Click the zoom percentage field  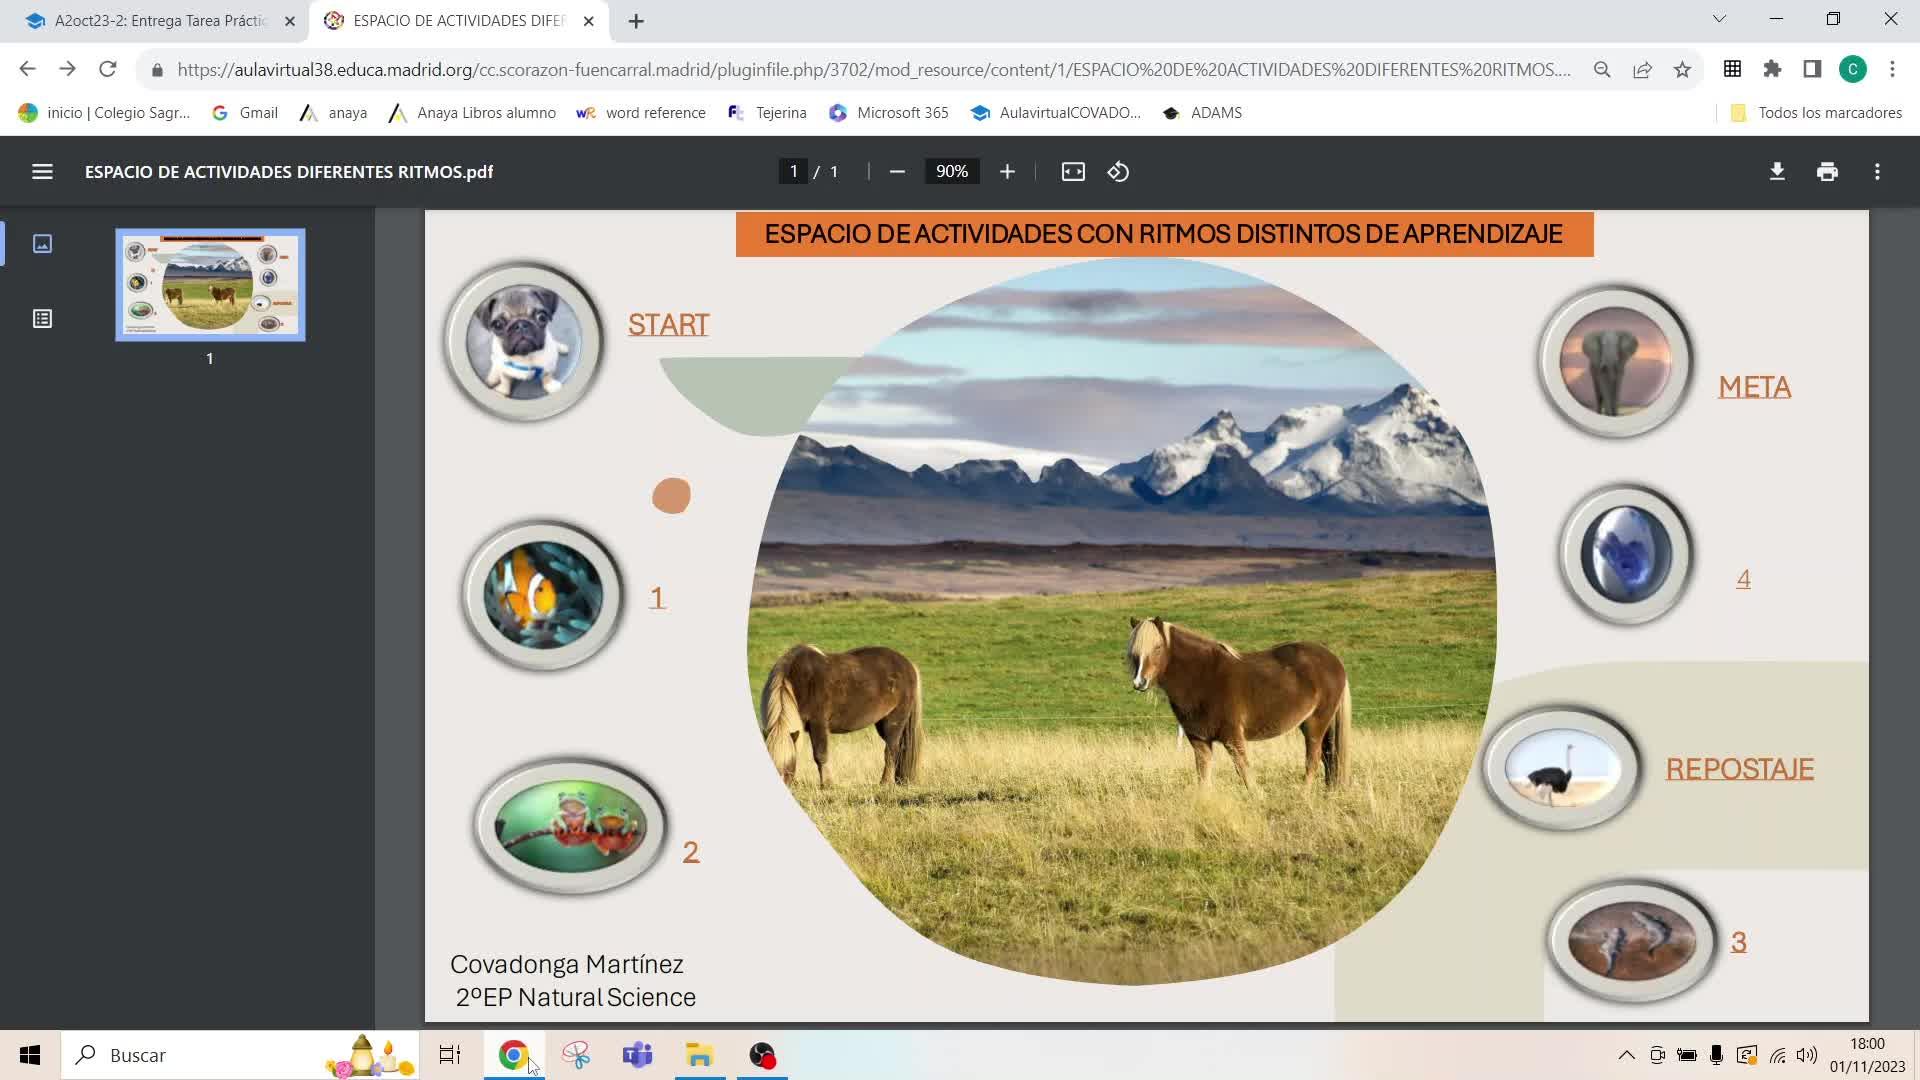[951, 172]
